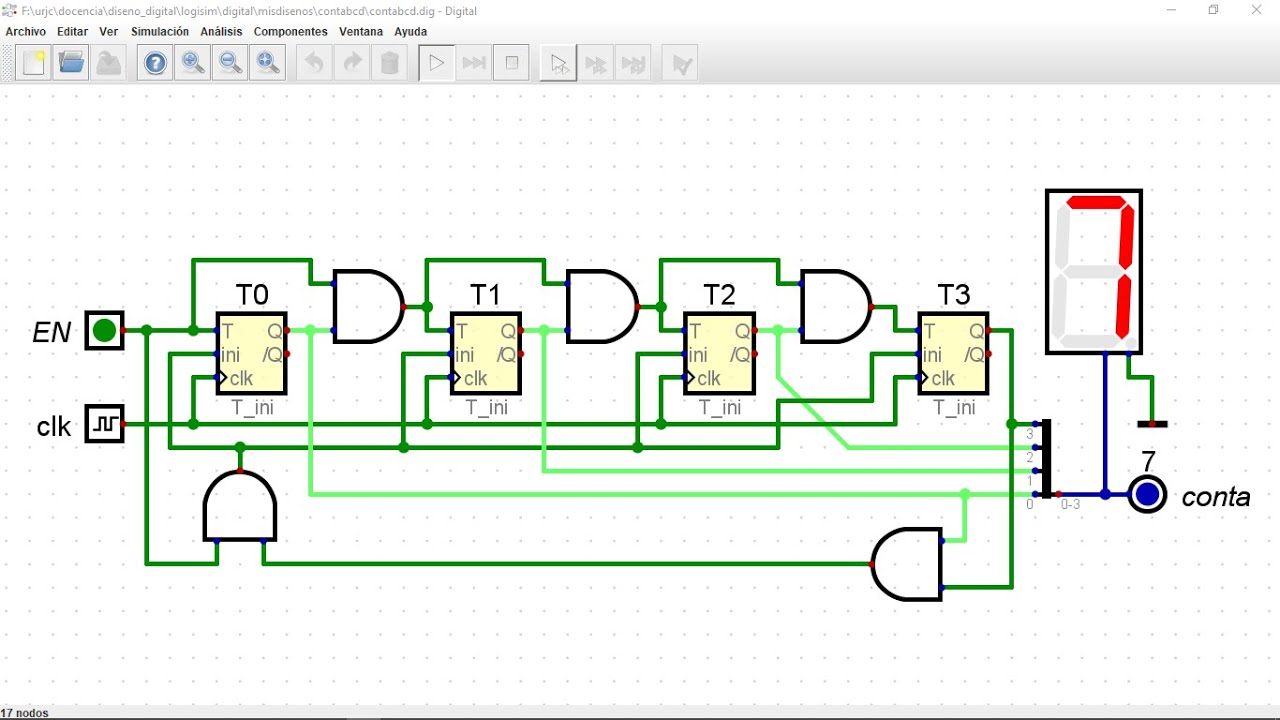Select the T2 flip-flop
The width and height of the screenshot is (1280, 720).
(x=719, y=354)
